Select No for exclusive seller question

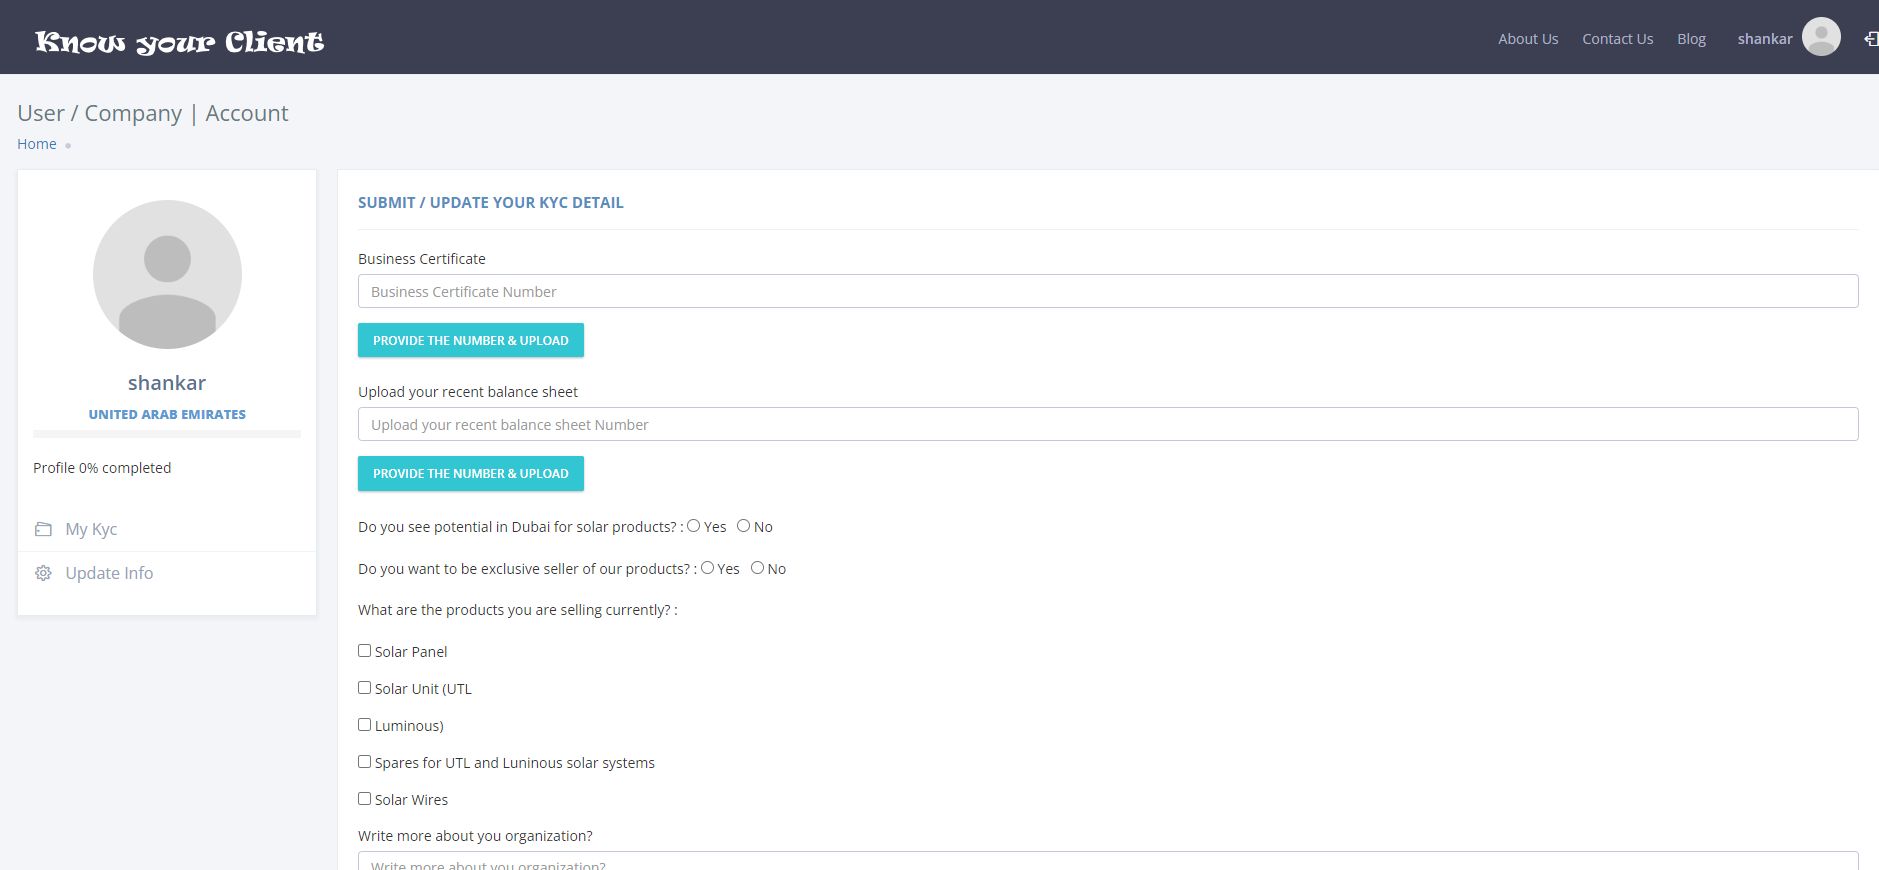click(758, 568)
